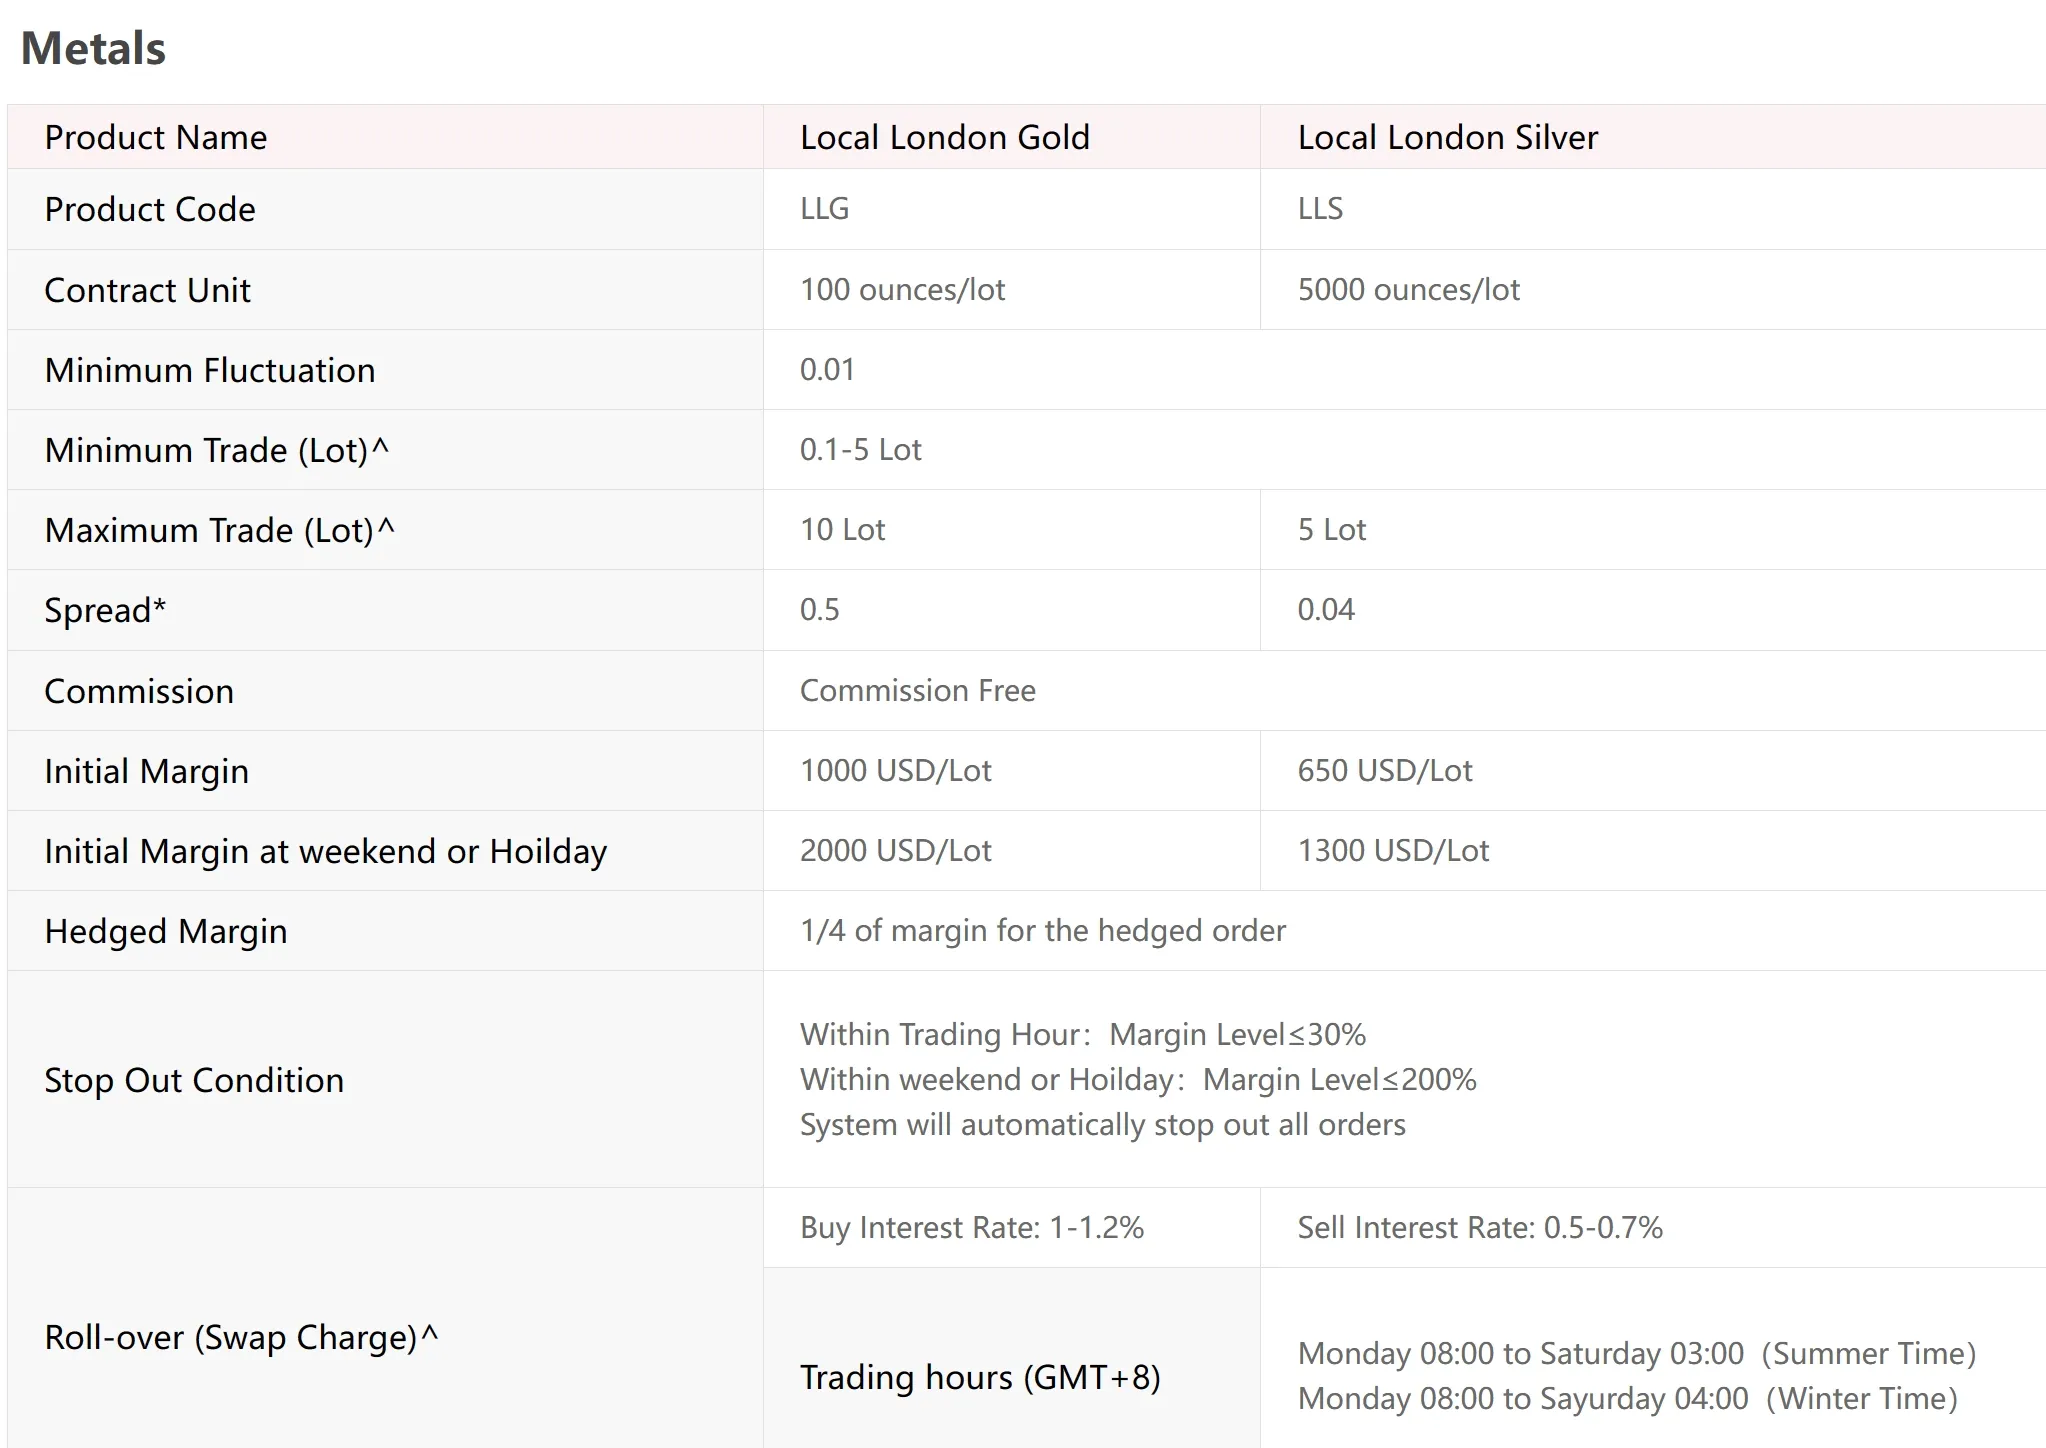
Task: Select the Trading hours (GMT+8) cell
Action: coord(1011,1358)
